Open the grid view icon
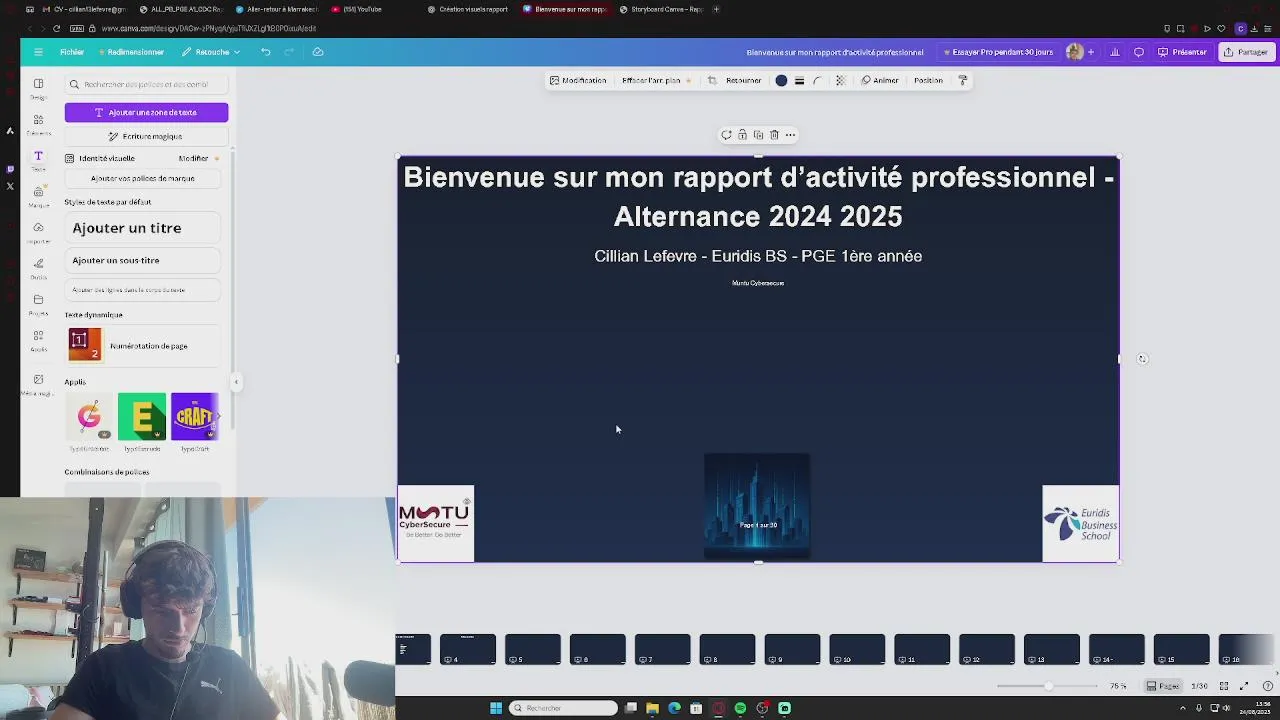 coord(1224,686)
